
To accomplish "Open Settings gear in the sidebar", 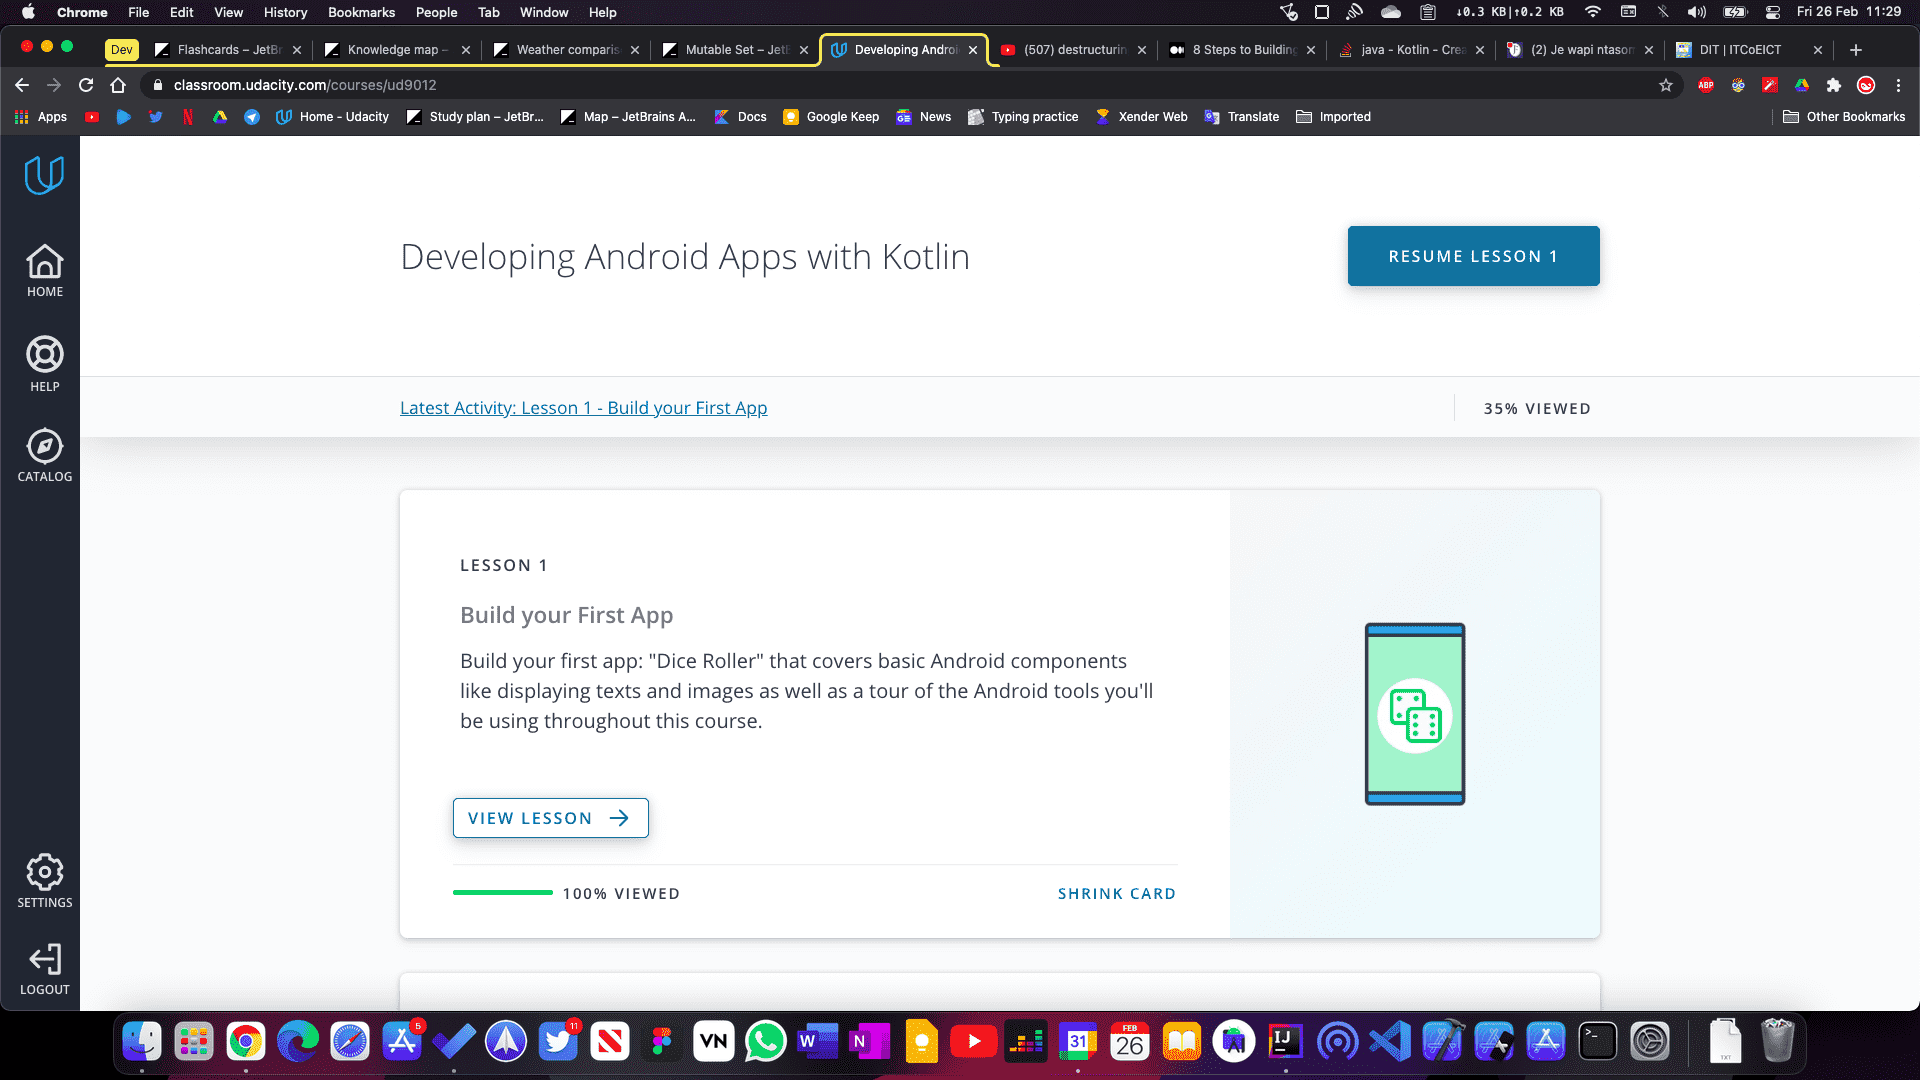I will tap(44, 872).
